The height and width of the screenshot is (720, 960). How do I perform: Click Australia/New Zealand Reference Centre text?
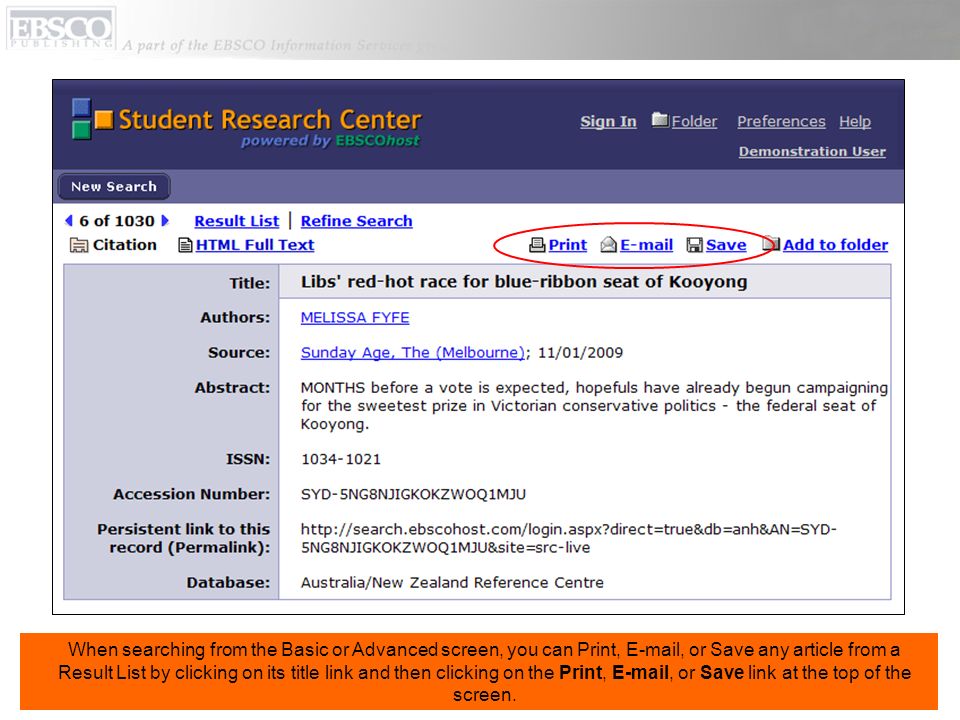click(452, 582)
